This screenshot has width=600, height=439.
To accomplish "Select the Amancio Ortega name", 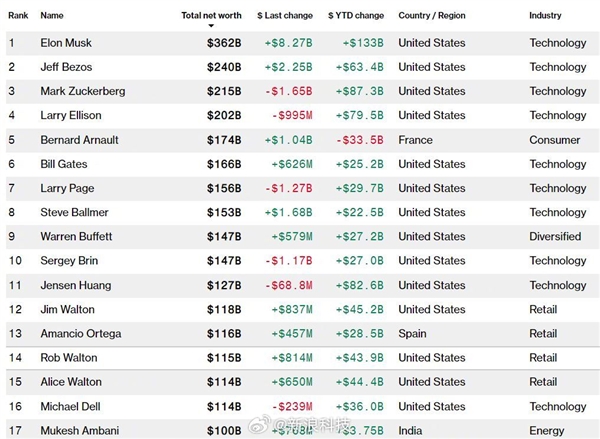I will point(81,333).
